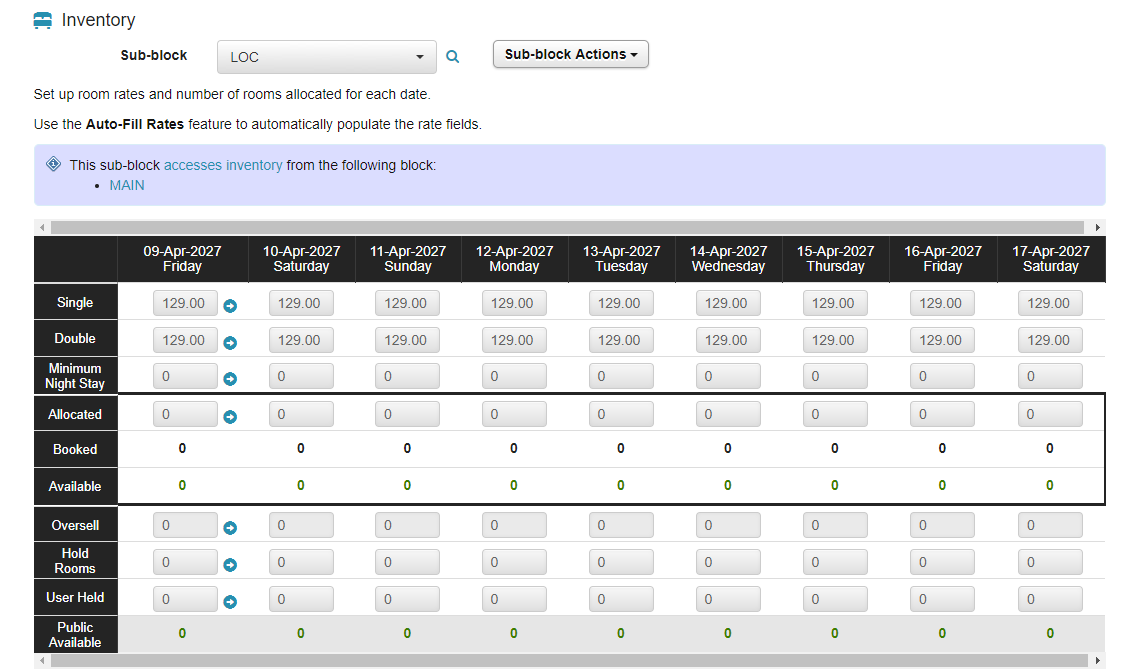Click the copy-across arrow in Single row
Screen dimensions: 1140x669
pyautogui.click(x=230, y=306)
